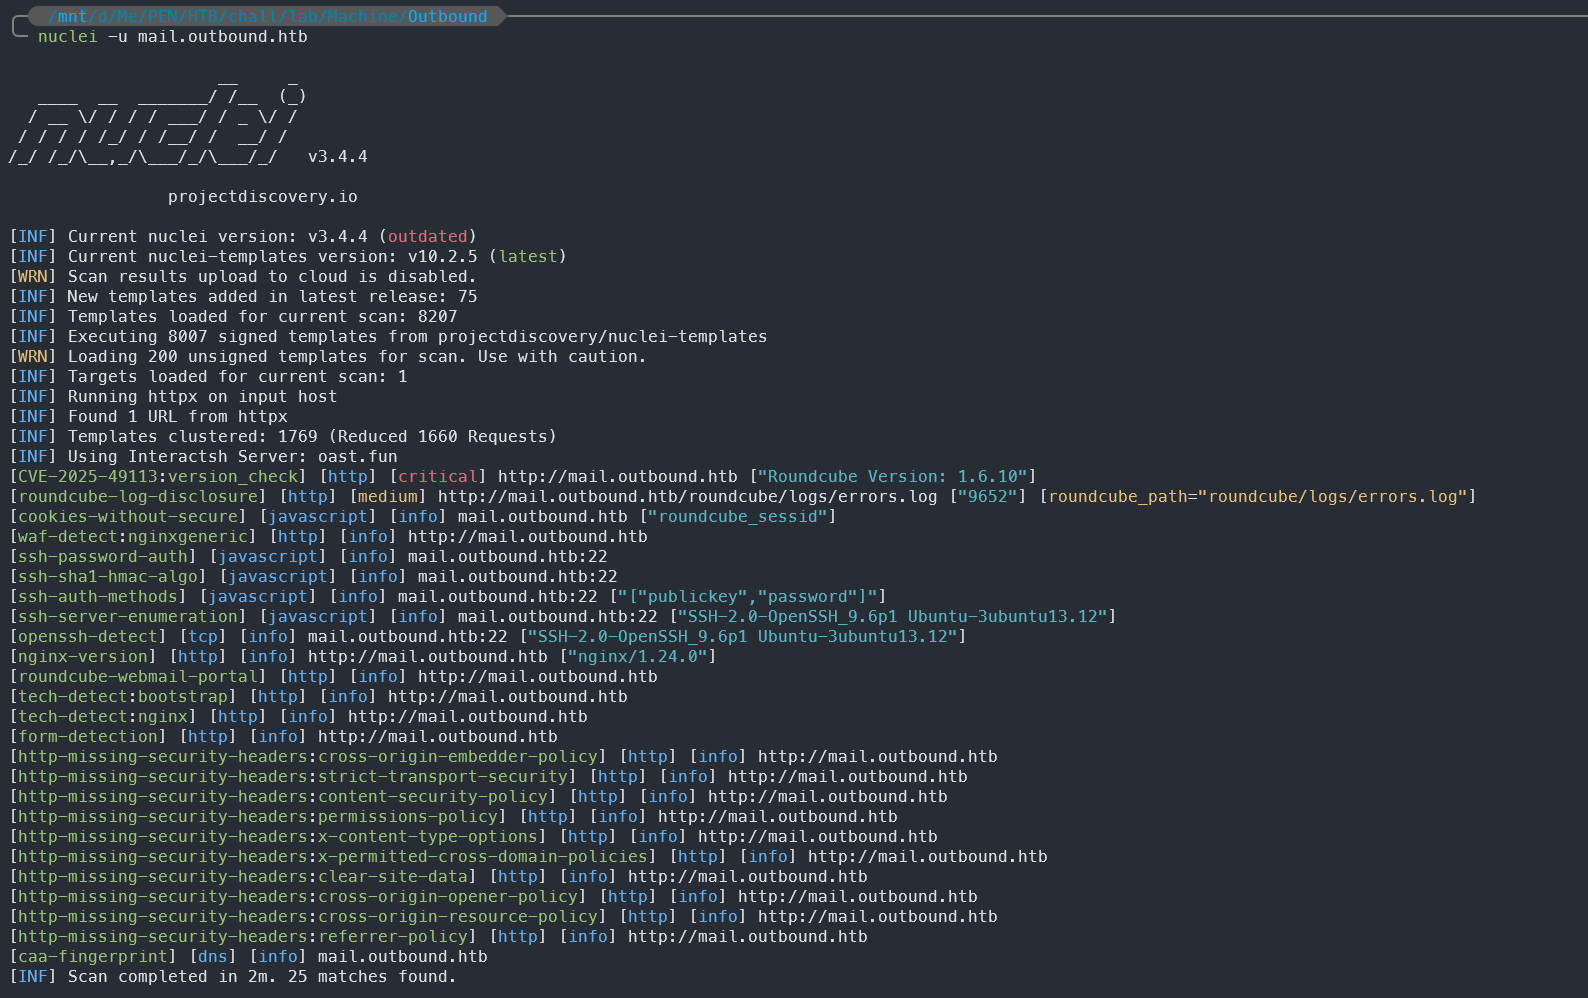Click the 'ssh-sha1-hmac-algo' template ID

coord(108,577)
